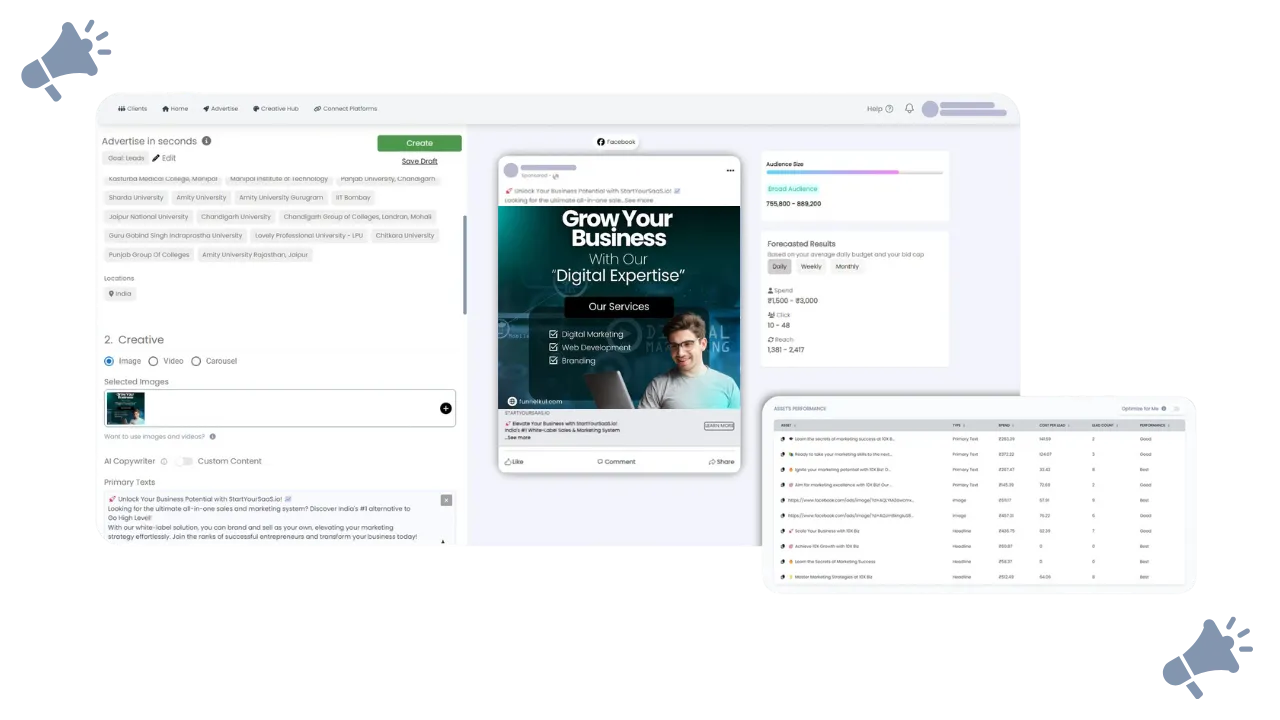Image resolution: width=1280 pixels, height=720 pixels.
Task: Add an image using the plus icon
Action: point(445,408)
